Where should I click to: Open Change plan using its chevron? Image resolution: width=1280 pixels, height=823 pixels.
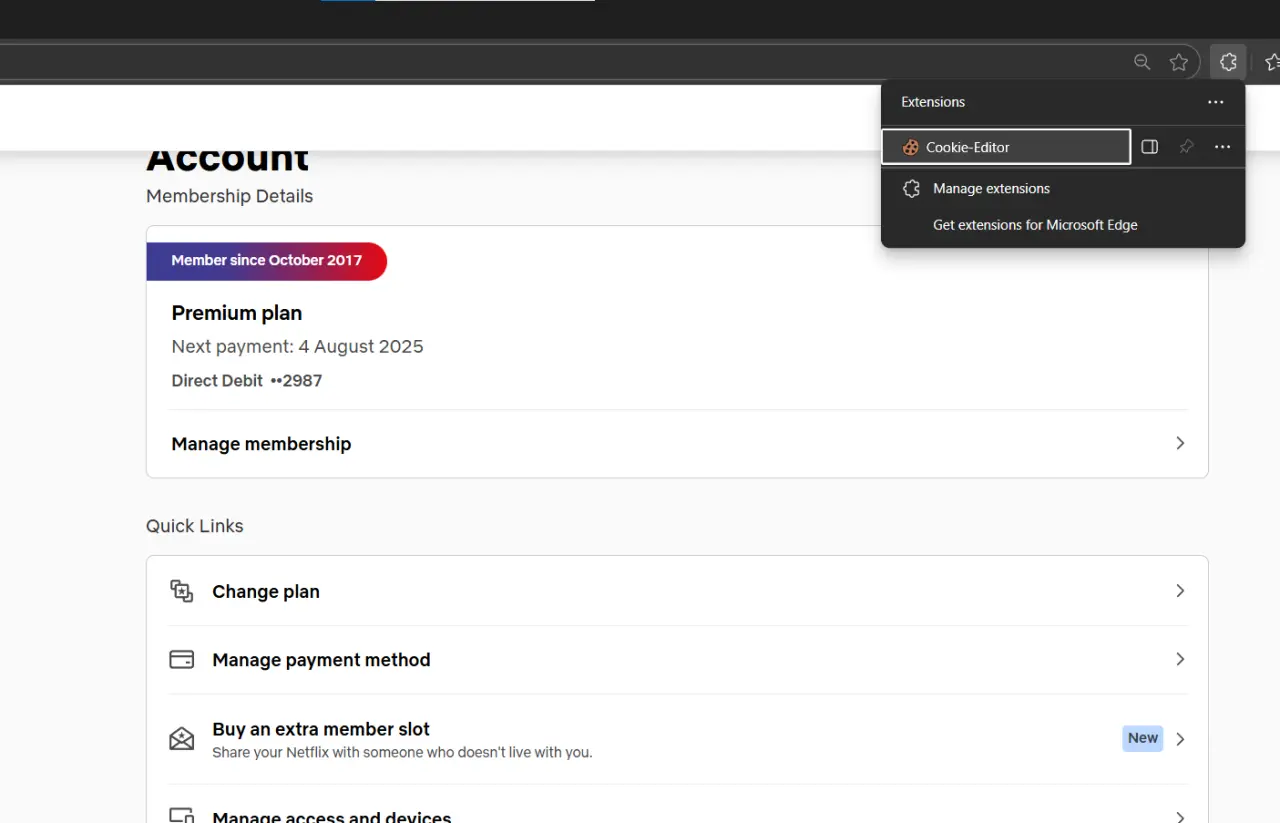(1180, 591)
